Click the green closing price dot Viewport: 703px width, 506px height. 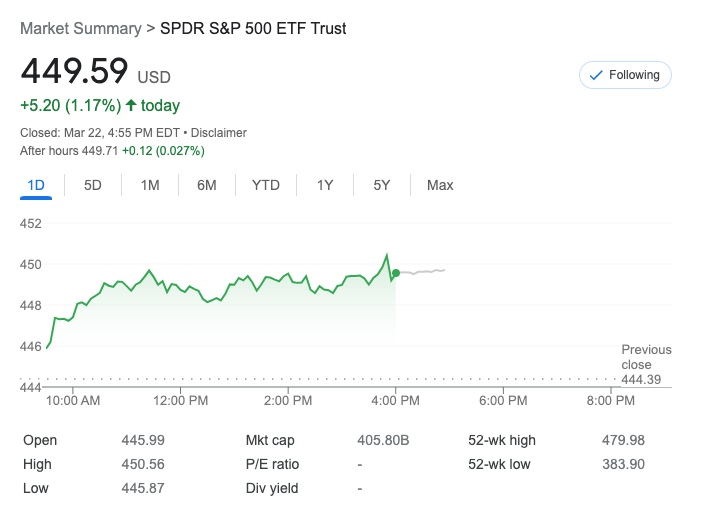[x=397, y=273]
